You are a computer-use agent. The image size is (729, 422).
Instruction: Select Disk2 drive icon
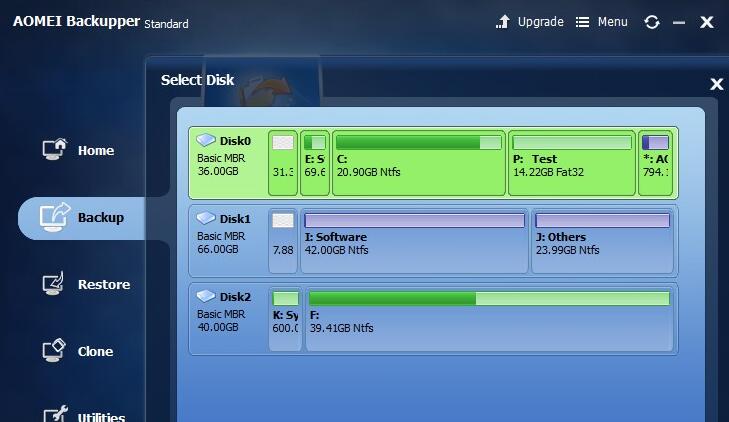point(205,296)
